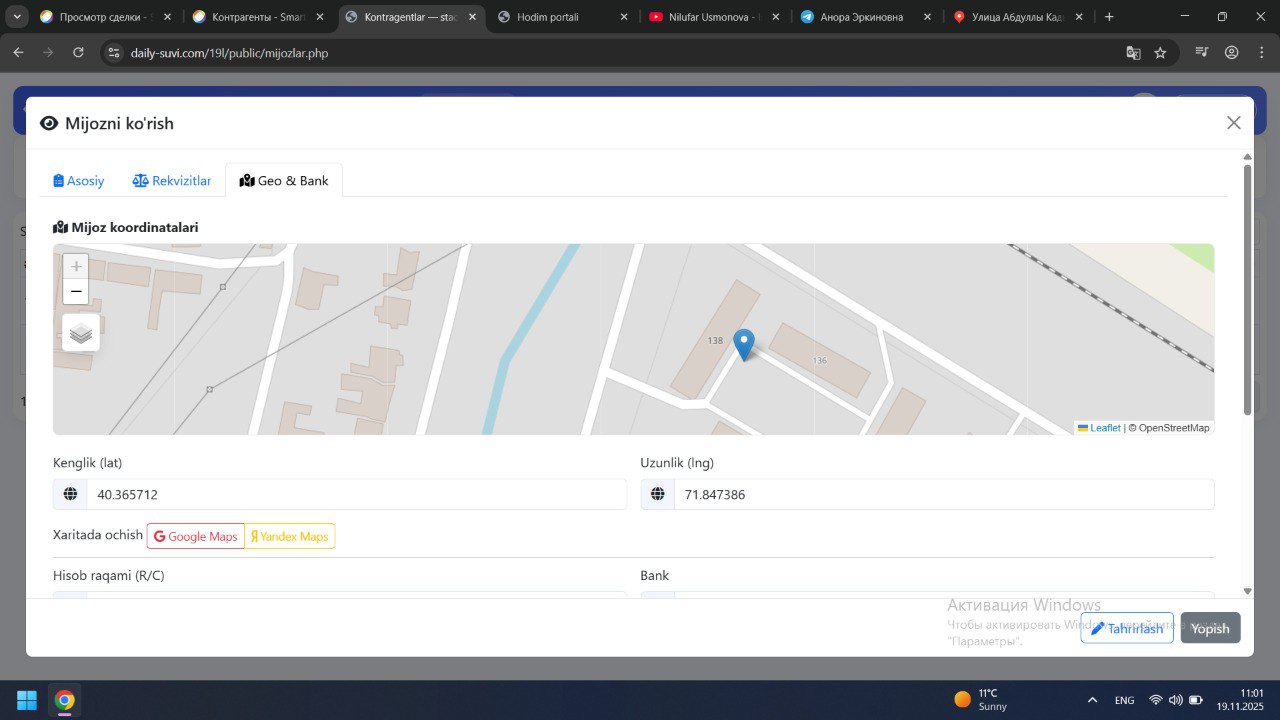The height and width of the screenshot is (720, 1280).
Task: Click the 'Mijoz koordinatalari' heading
Action: [x=126, y=227]
